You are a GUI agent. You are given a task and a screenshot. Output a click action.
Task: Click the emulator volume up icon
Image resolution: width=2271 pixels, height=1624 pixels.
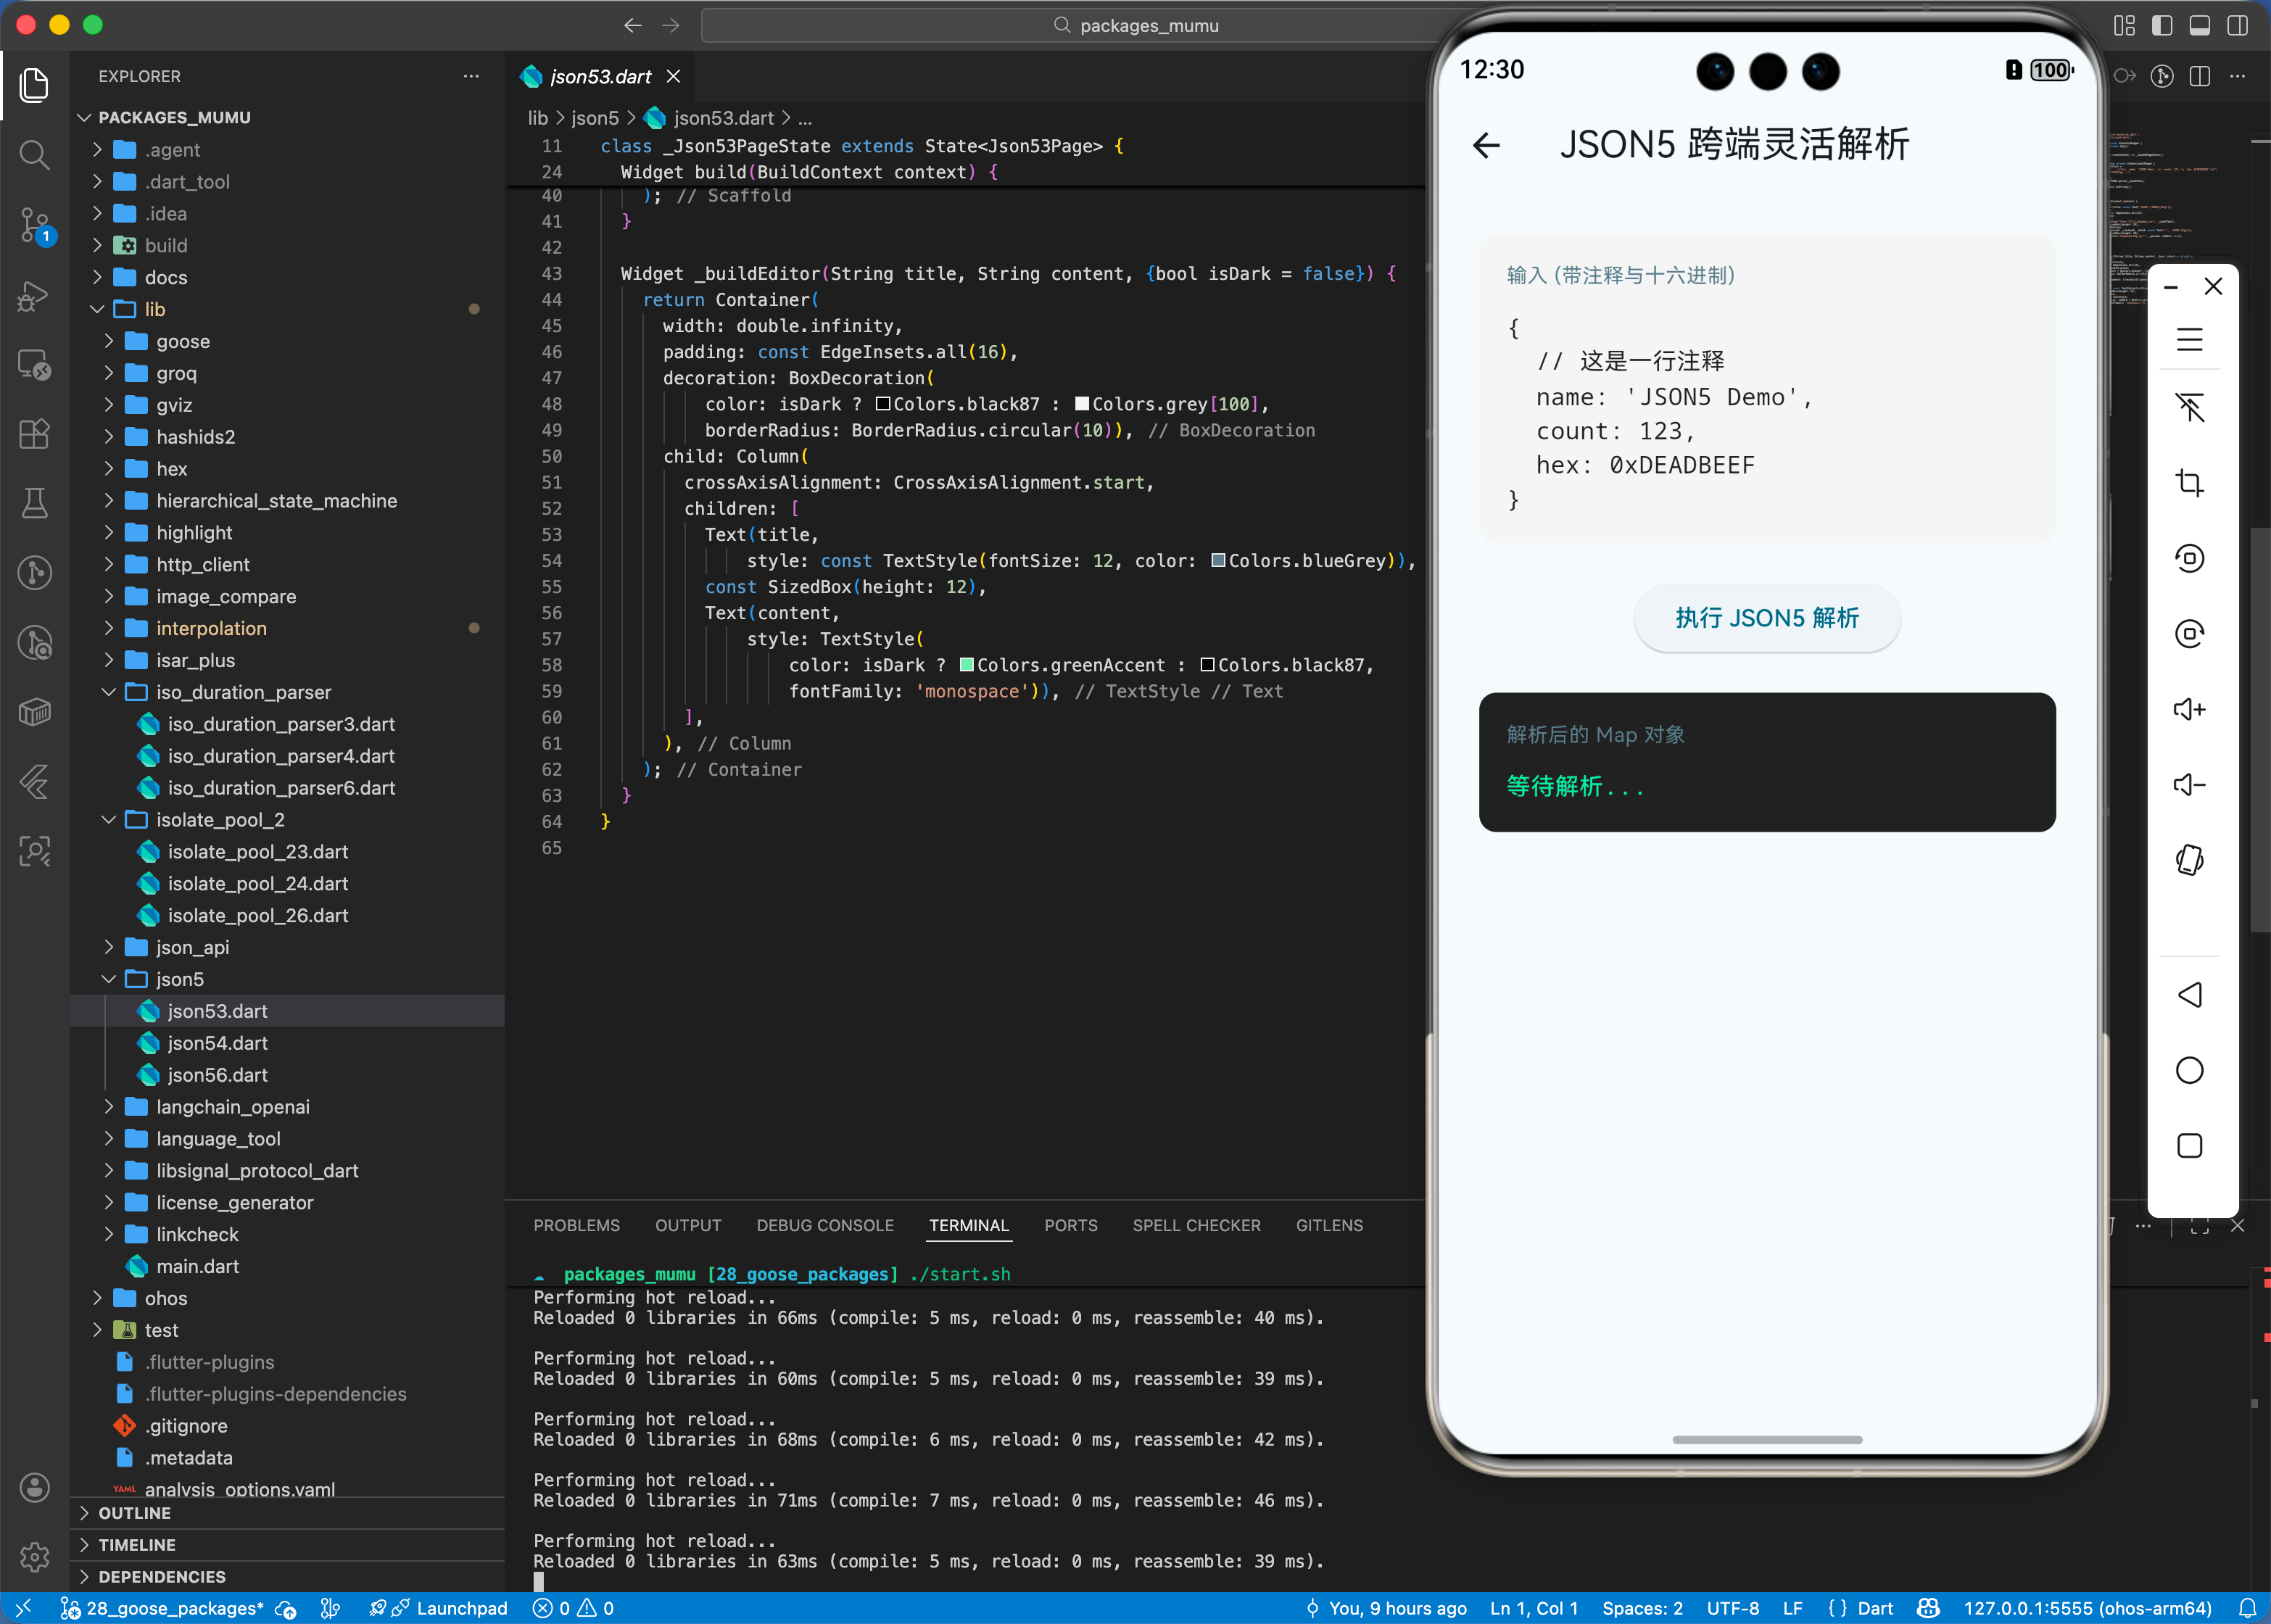coord(2189,709)
